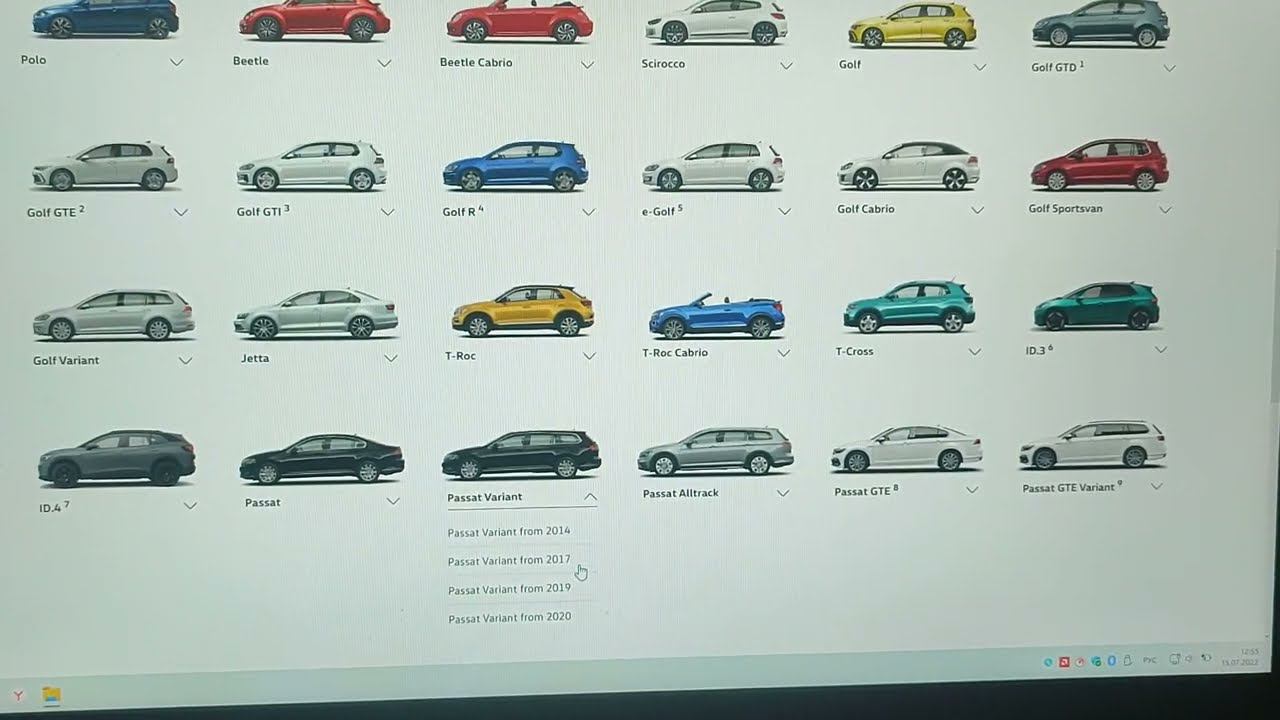Expand the Golf R chevron

pyautogui.click(x=588, y=212)
